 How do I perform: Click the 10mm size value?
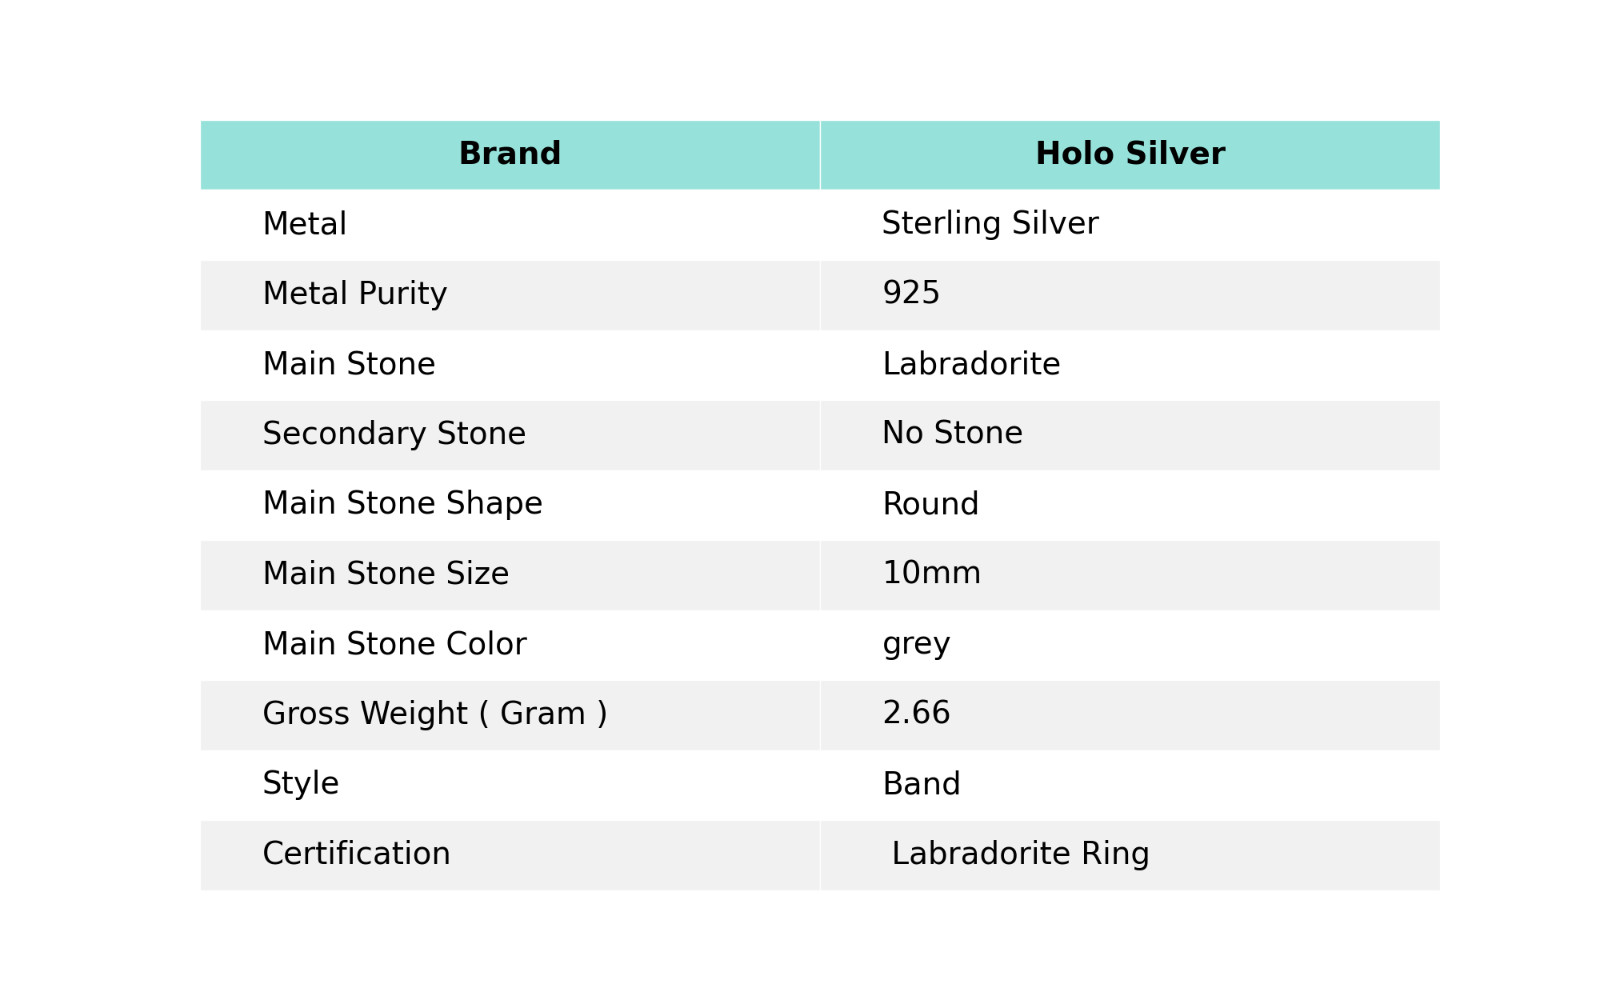pyautogui.click(x=931, y=574)
